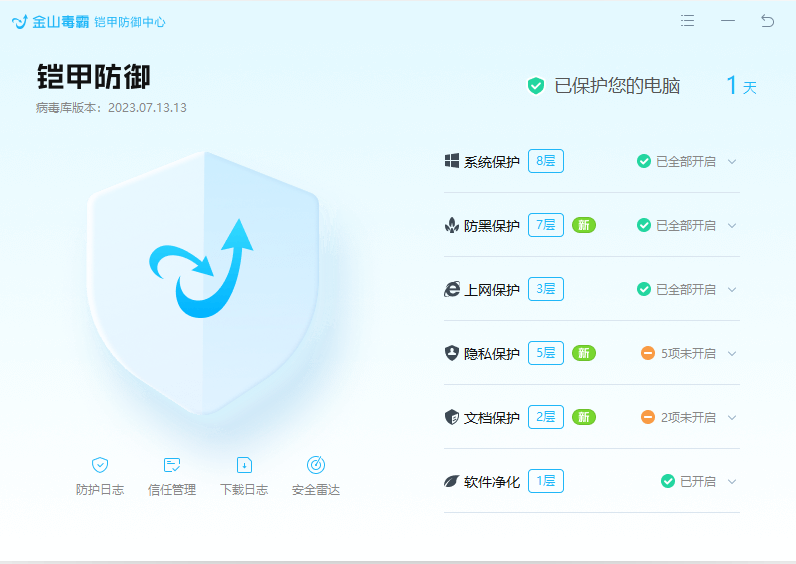796x564 pixels.
Task: Open 安全雷达 radar icon
Action: 316,465
